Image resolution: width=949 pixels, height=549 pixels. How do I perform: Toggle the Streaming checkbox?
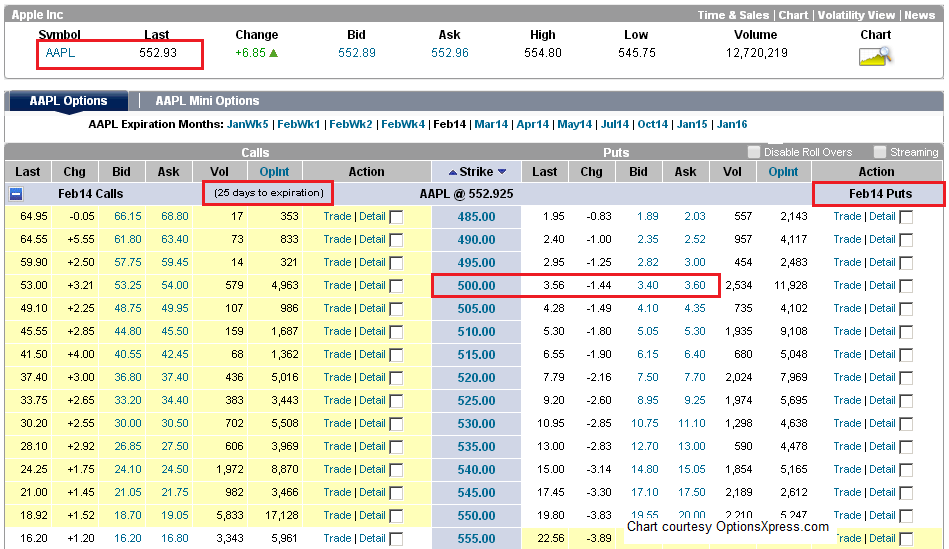(880, 152)
